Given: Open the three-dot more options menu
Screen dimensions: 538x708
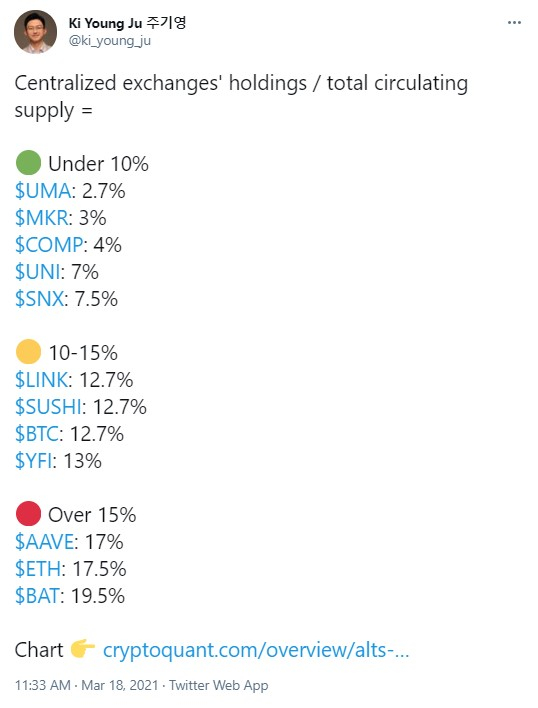Looking at the screenshot, I should click(x=514, y=23).
